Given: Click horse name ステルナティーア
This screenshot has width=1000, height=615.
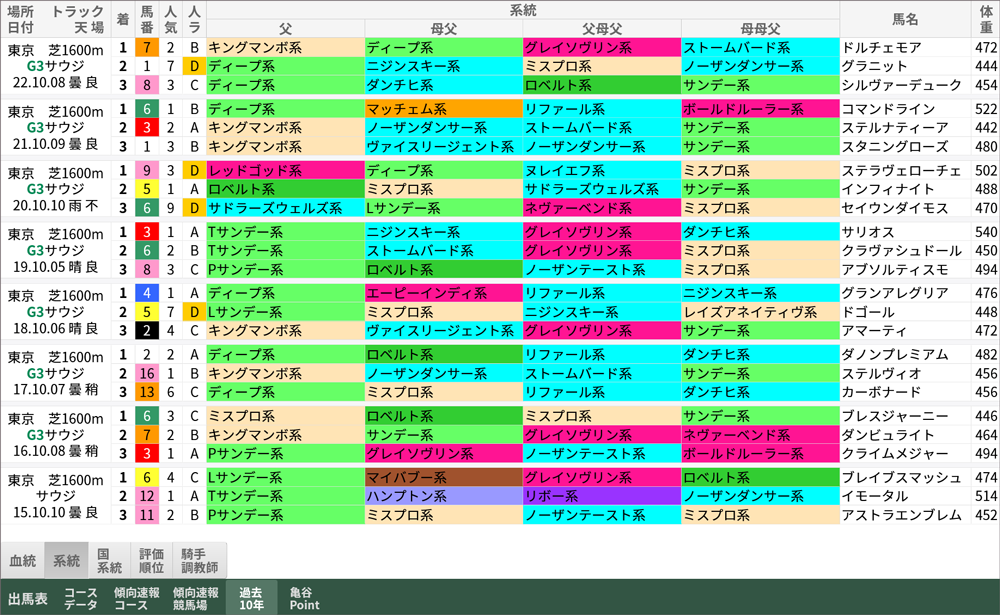Looking at the screenshot, I should (x=895, y=128).
